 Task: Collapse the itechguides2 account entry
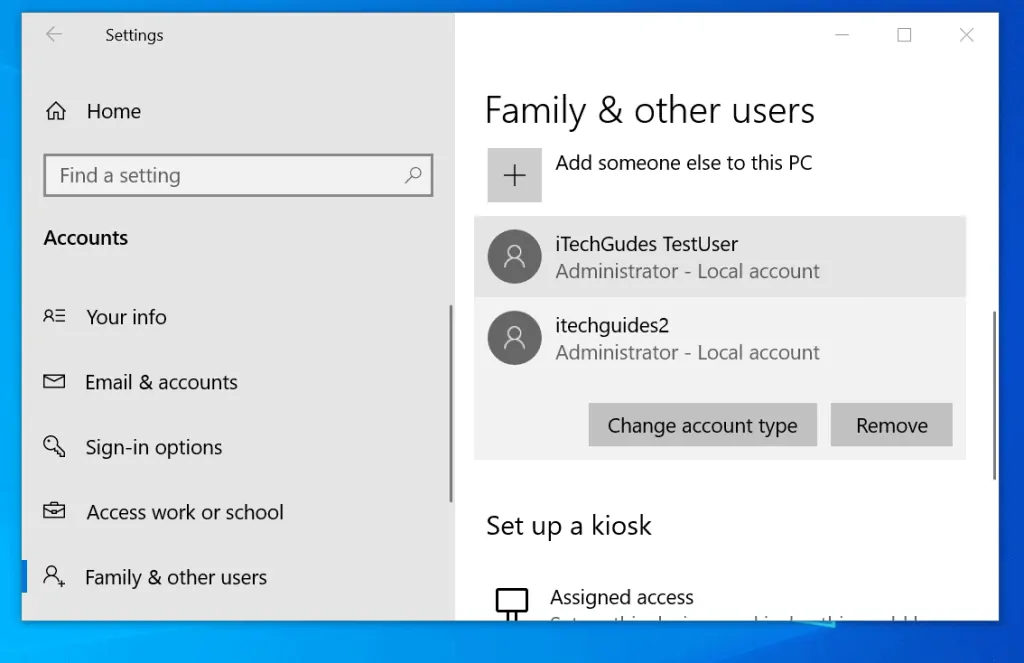(720, 338)
